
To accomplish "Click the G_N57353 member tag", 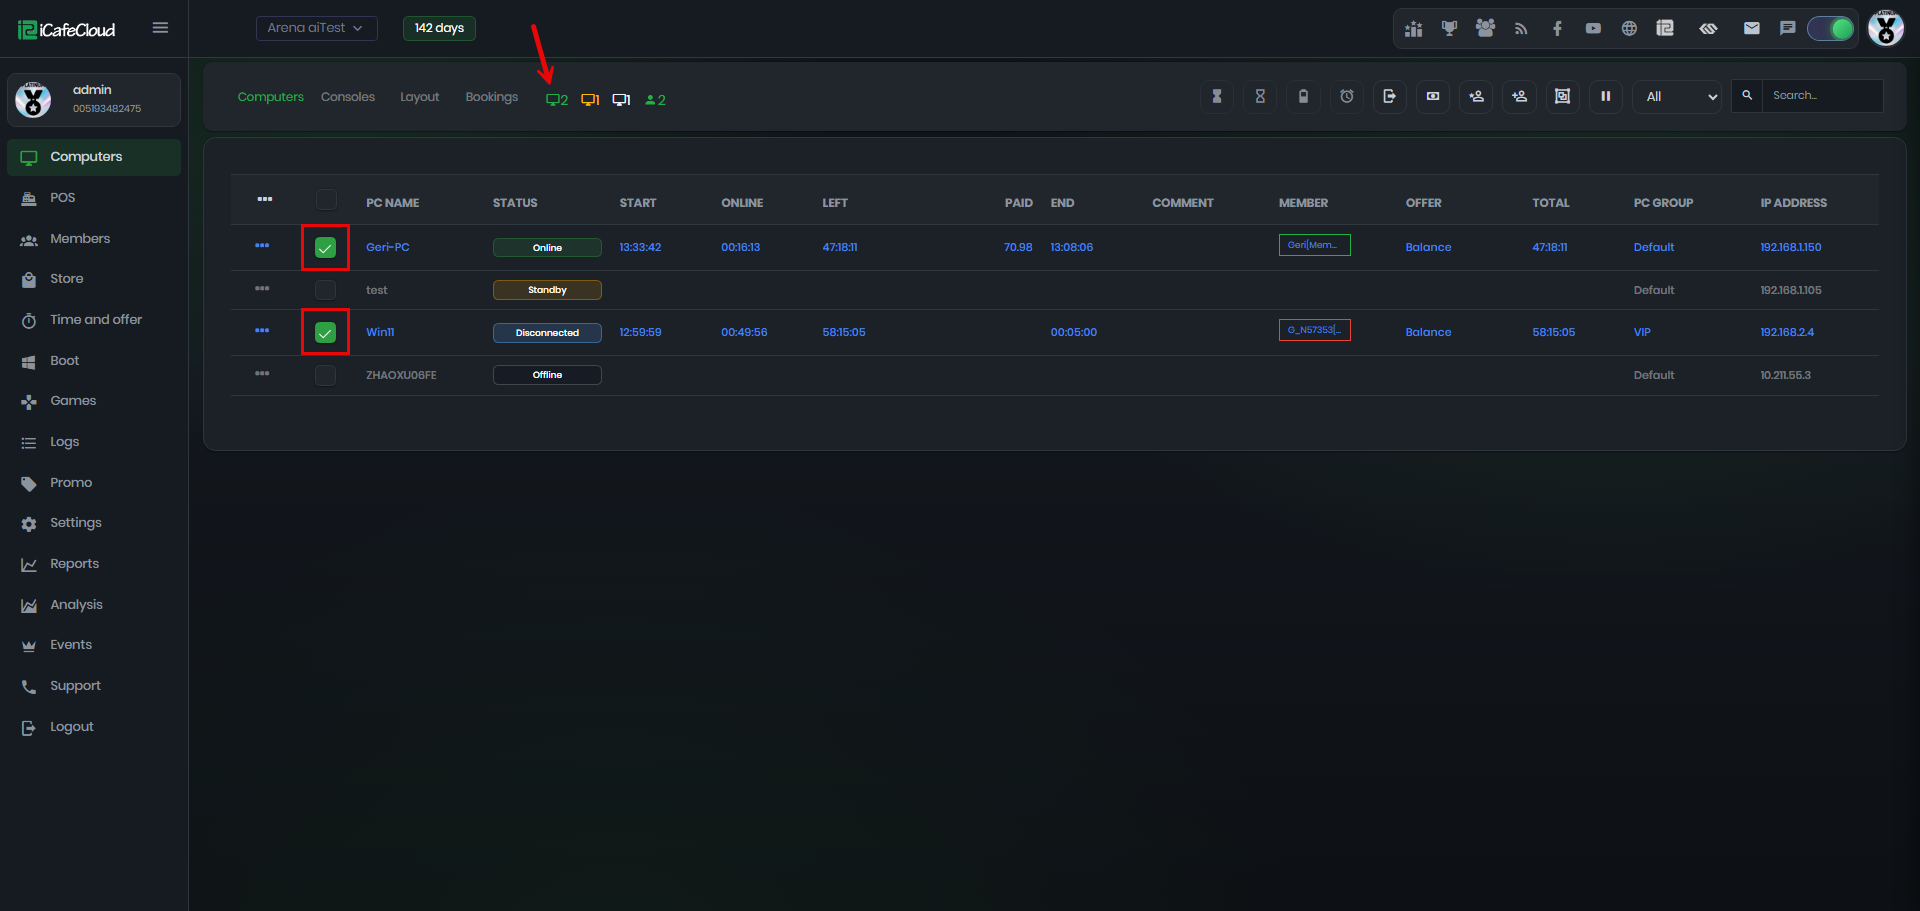I will [x=1315, y=330].
